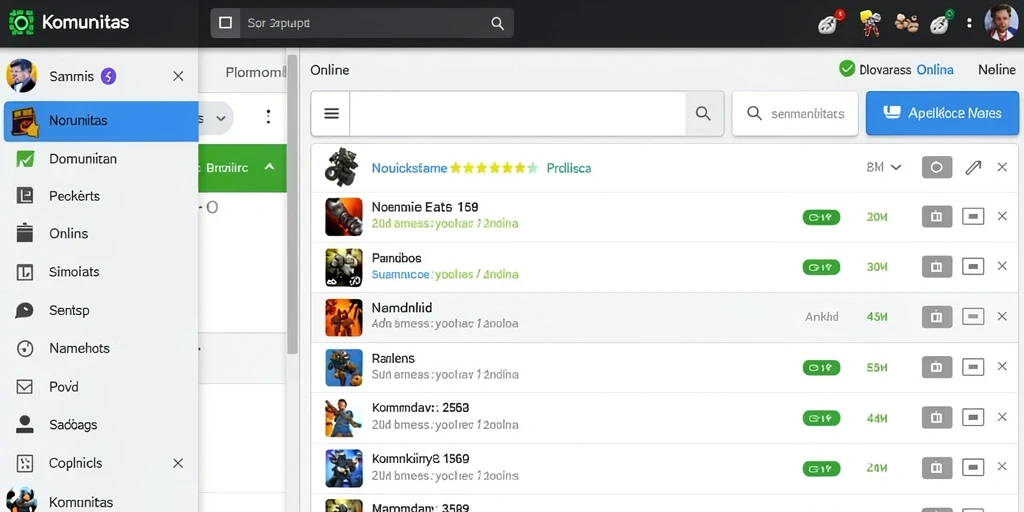The height and width of the screenshot is (512, 1024).
Task: Close the Coplnicls sidebar entry
Action: (178, 463)
